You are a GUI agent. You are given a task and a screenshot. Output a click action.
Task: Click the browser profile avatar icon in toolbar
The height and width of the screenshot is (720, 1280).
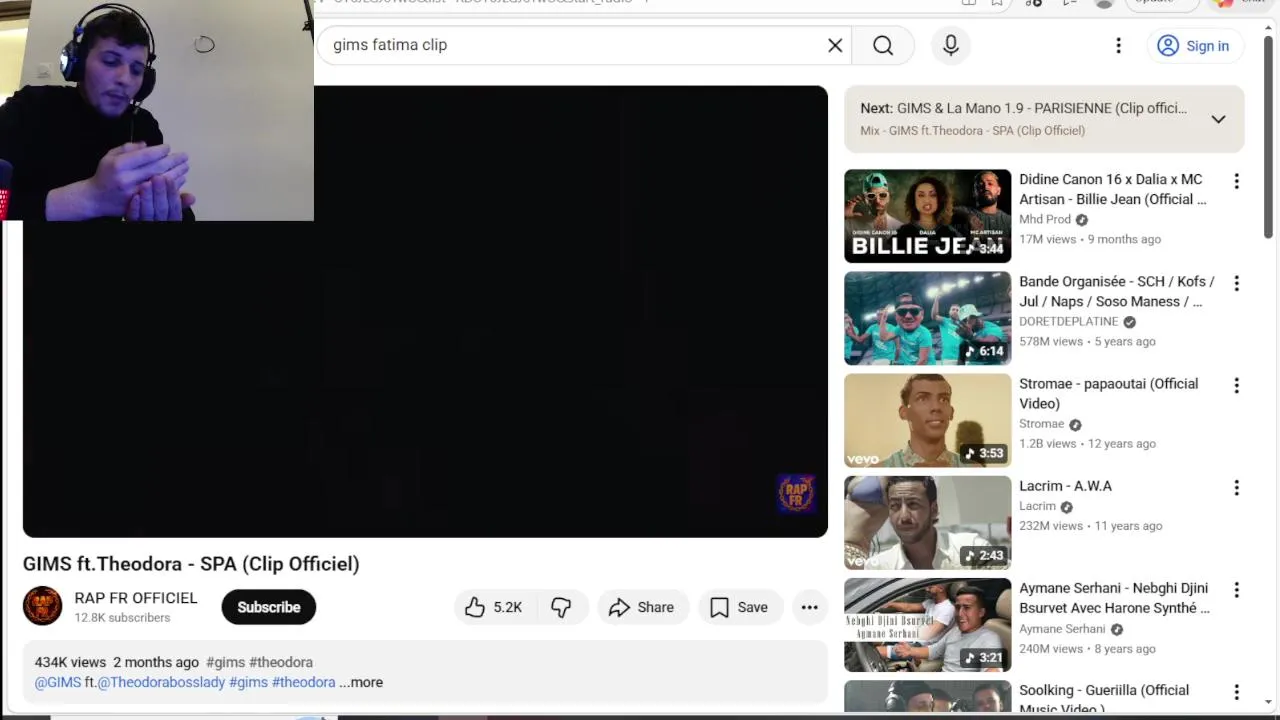click(1104, 4)
